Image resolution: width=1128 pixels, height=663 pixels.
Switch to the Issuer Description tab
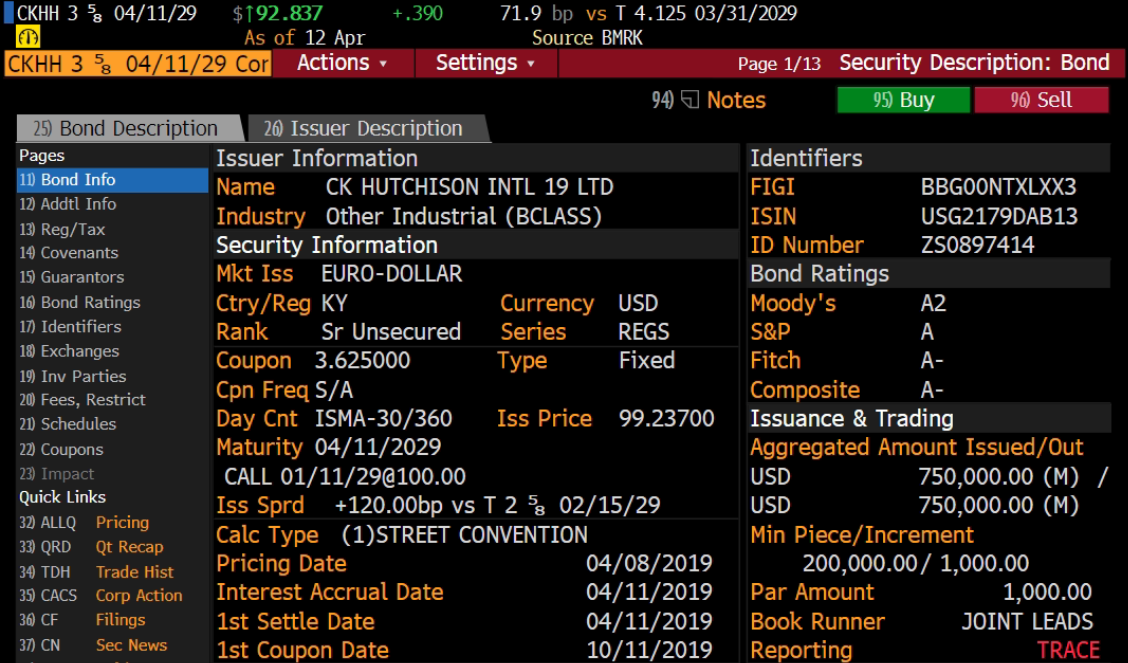tap(368, 128)
